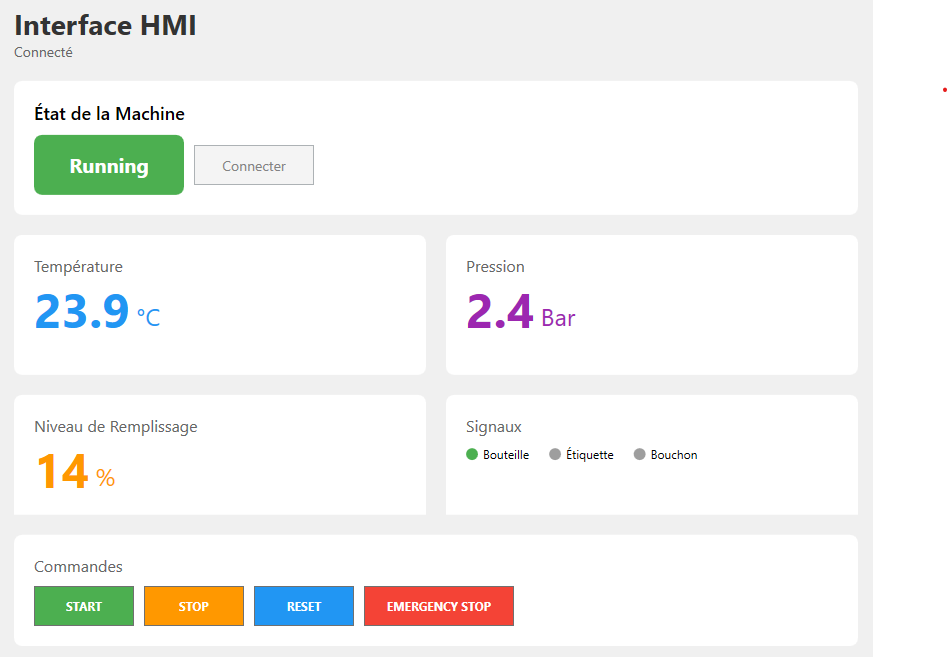
Task: Click the Interface HMI page title
Action: [105, 25]
